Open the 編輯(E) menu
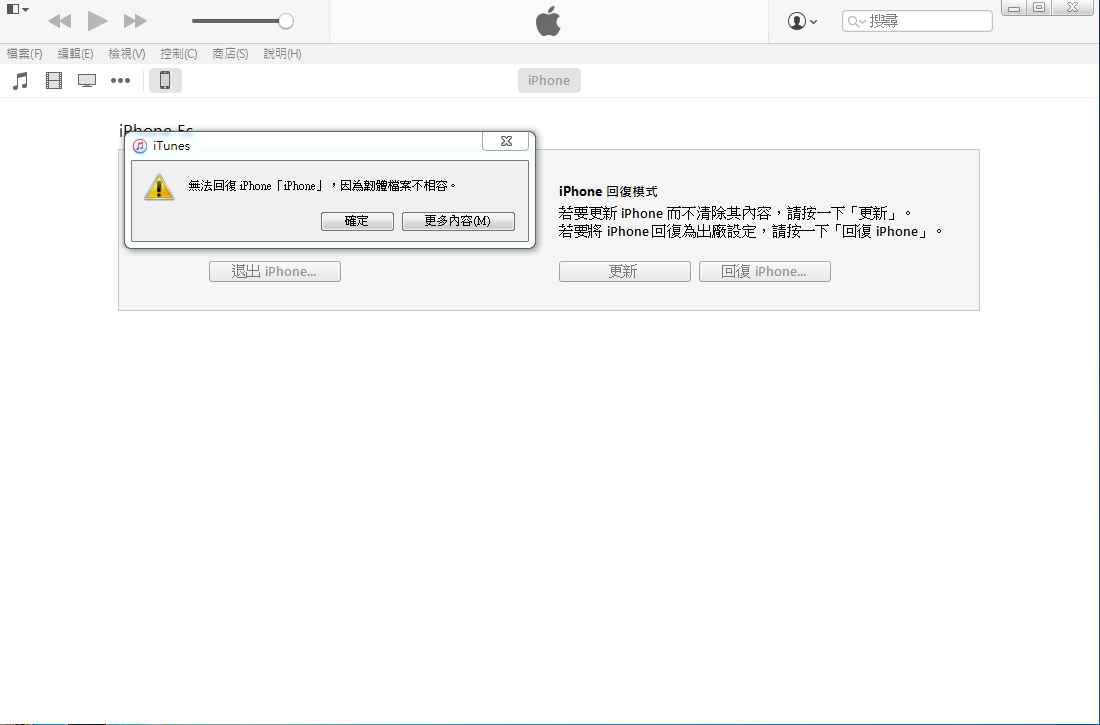The image size is (1100, 725). 75,53
